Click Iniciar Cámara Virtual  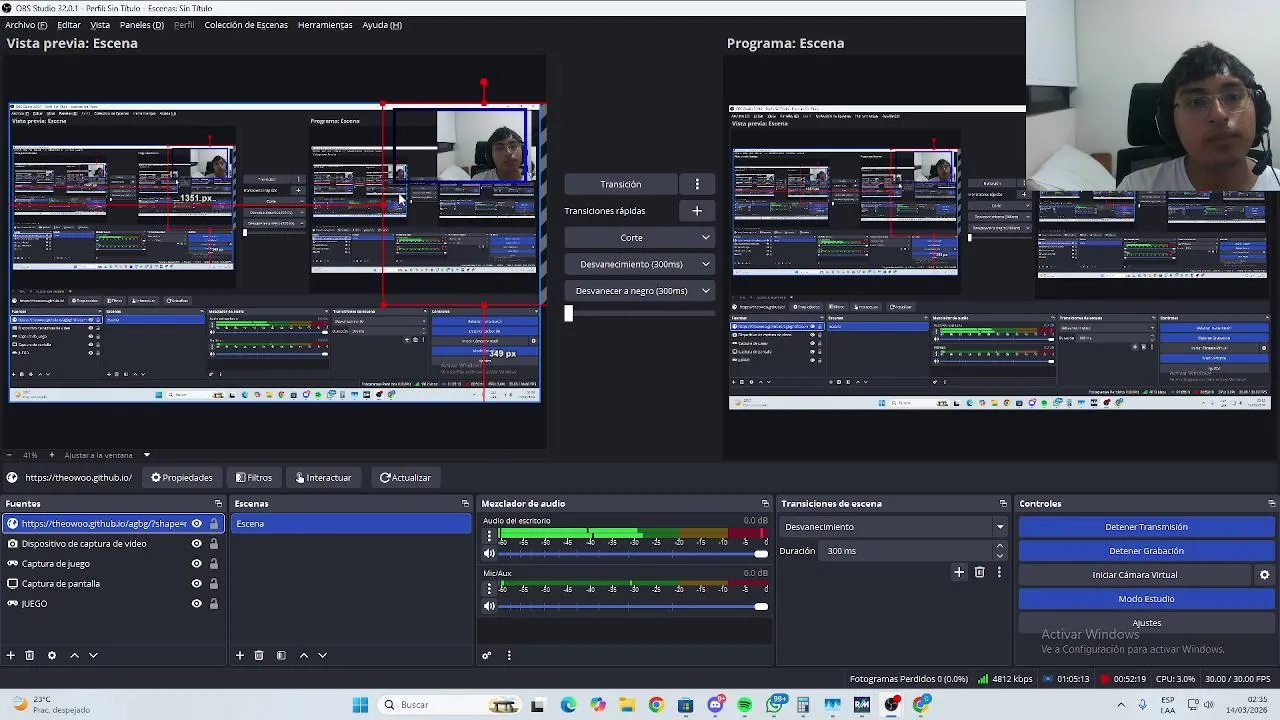click(x=1135, y=575)
